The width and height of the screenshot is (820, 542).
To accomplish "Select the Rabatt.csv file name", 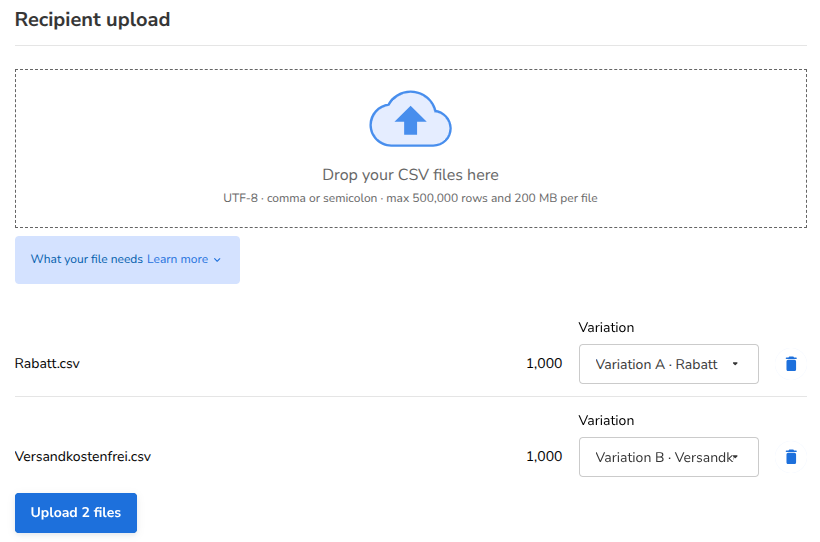I will tap(47, 364).
